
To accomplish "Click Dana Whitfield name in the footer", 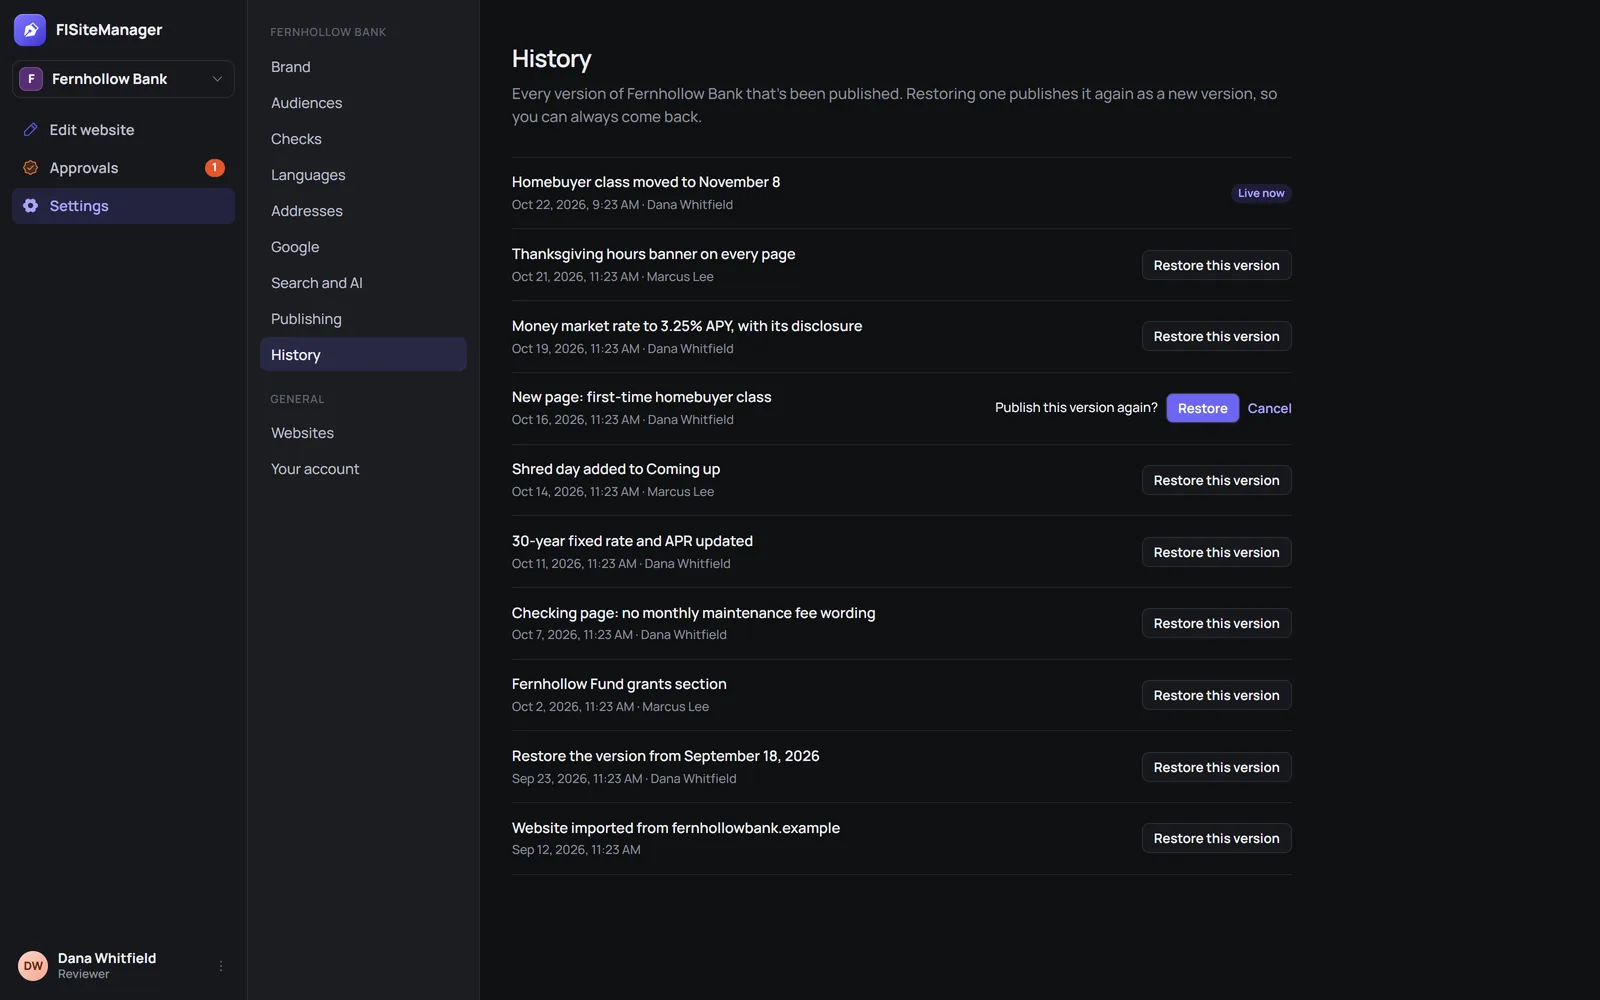I will coord(107,958).
